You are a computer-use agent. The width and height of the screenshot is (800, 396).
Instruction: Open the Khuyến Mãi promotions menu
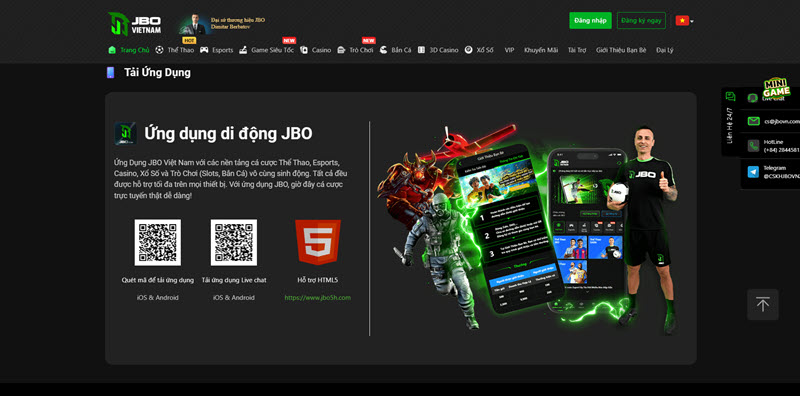click(x=541, y=50)
